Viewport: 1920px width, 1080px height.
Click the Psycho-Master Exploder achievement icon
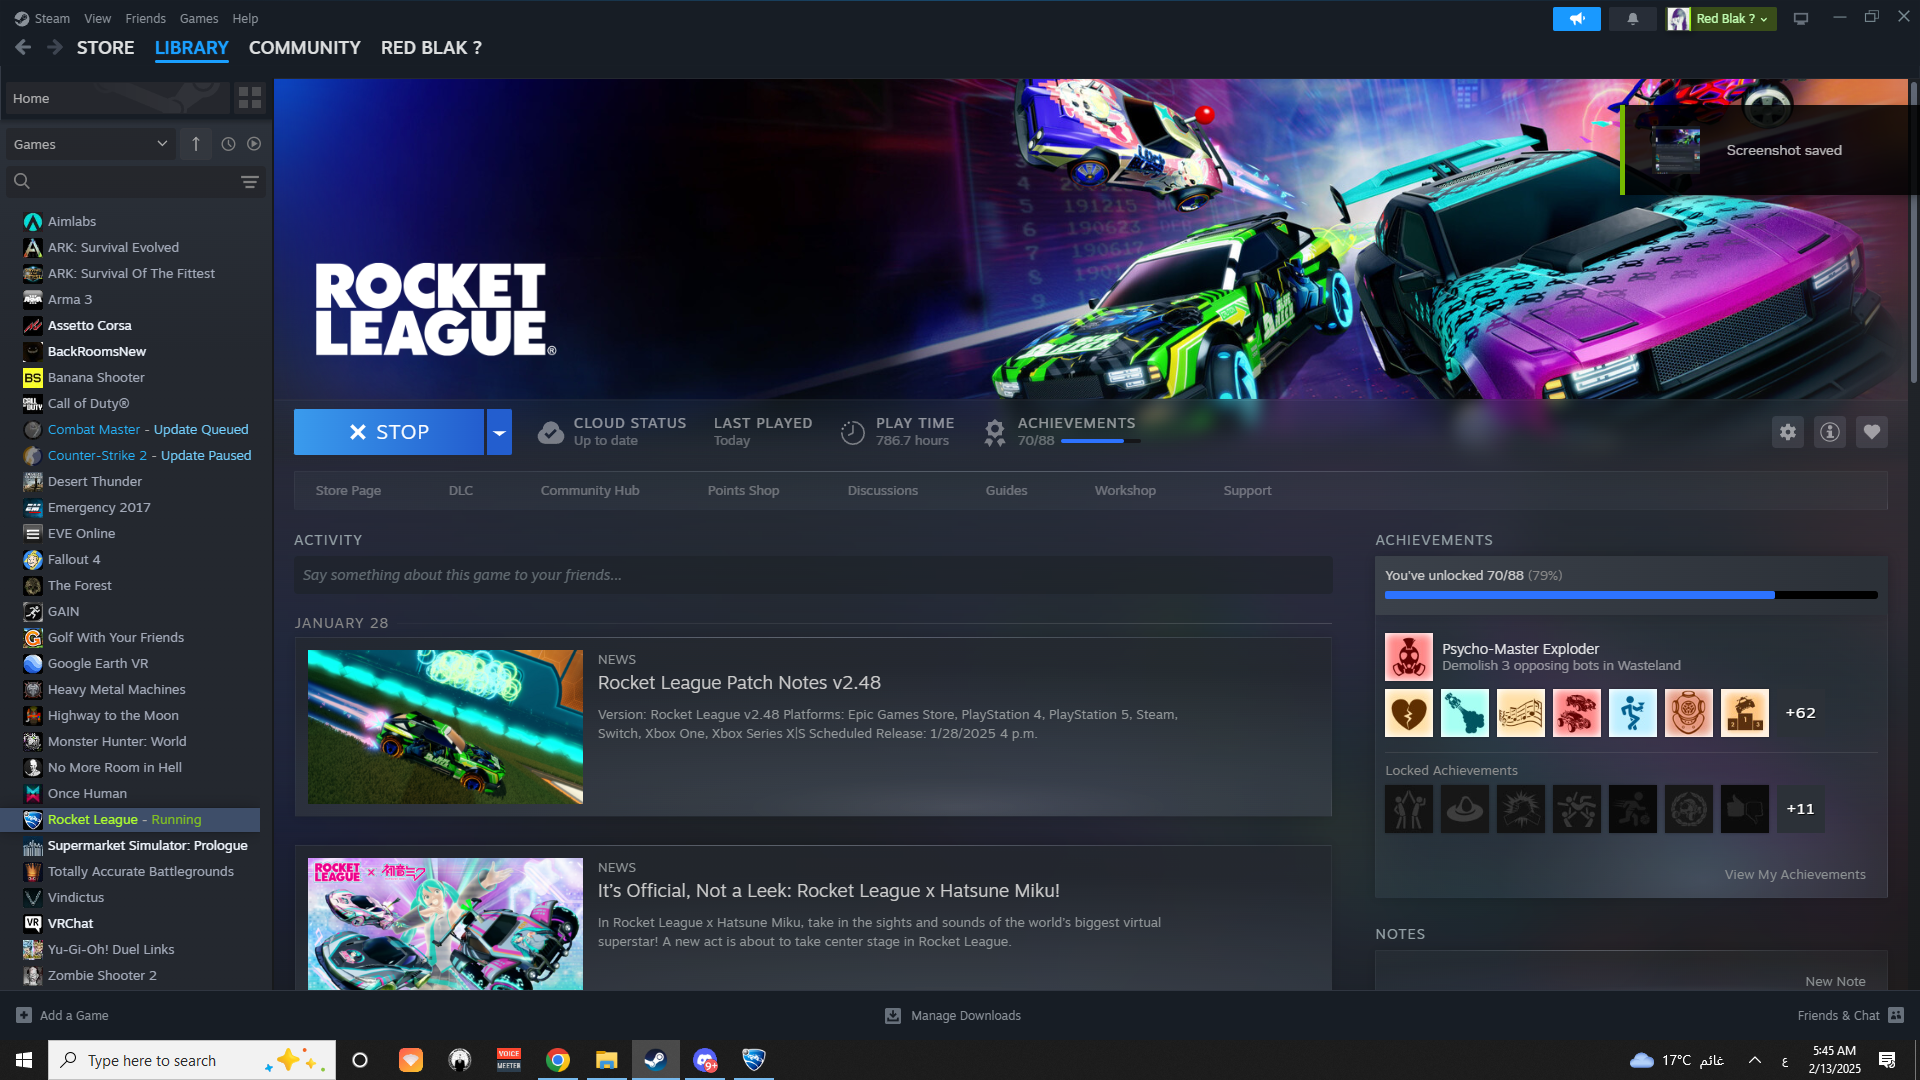(1408, 657)
